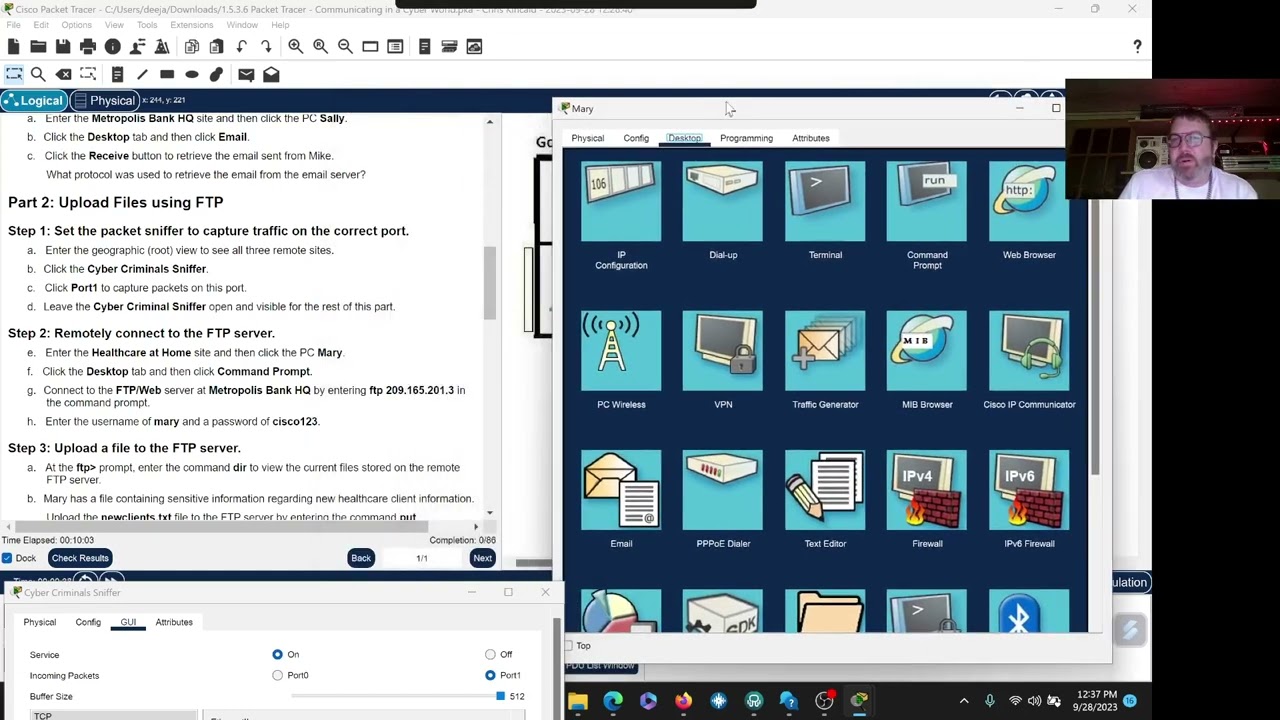Screen dimensions: 1280x720
Task: Launch the Text Editor app
Action: tap(825, 490)
